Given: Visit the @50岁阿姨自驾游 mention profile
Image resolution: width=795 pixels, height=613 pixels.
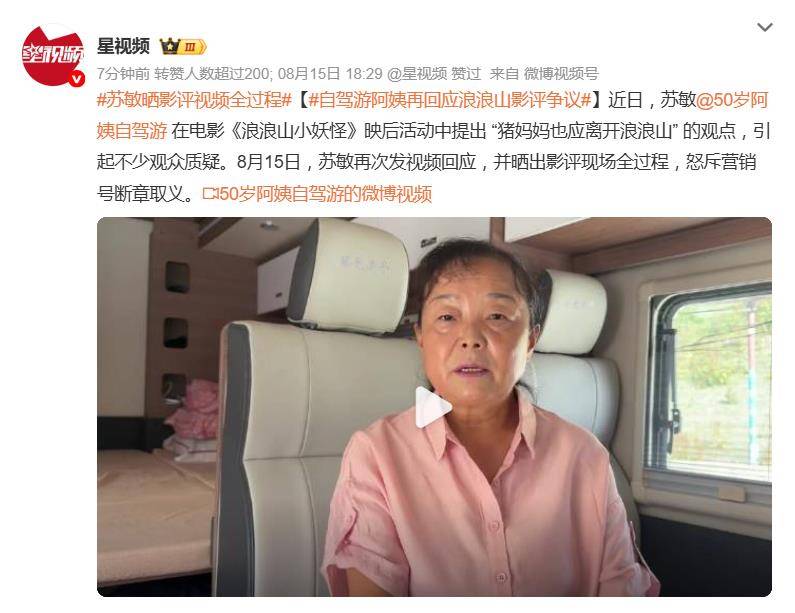Looking at the screenshot, I should pyautogui.click(x=432, y=116).
